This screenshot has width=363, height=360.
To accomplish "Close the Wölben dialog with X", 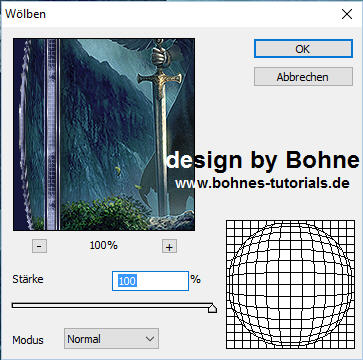I will pyautogui.click(x=347, y=14).
